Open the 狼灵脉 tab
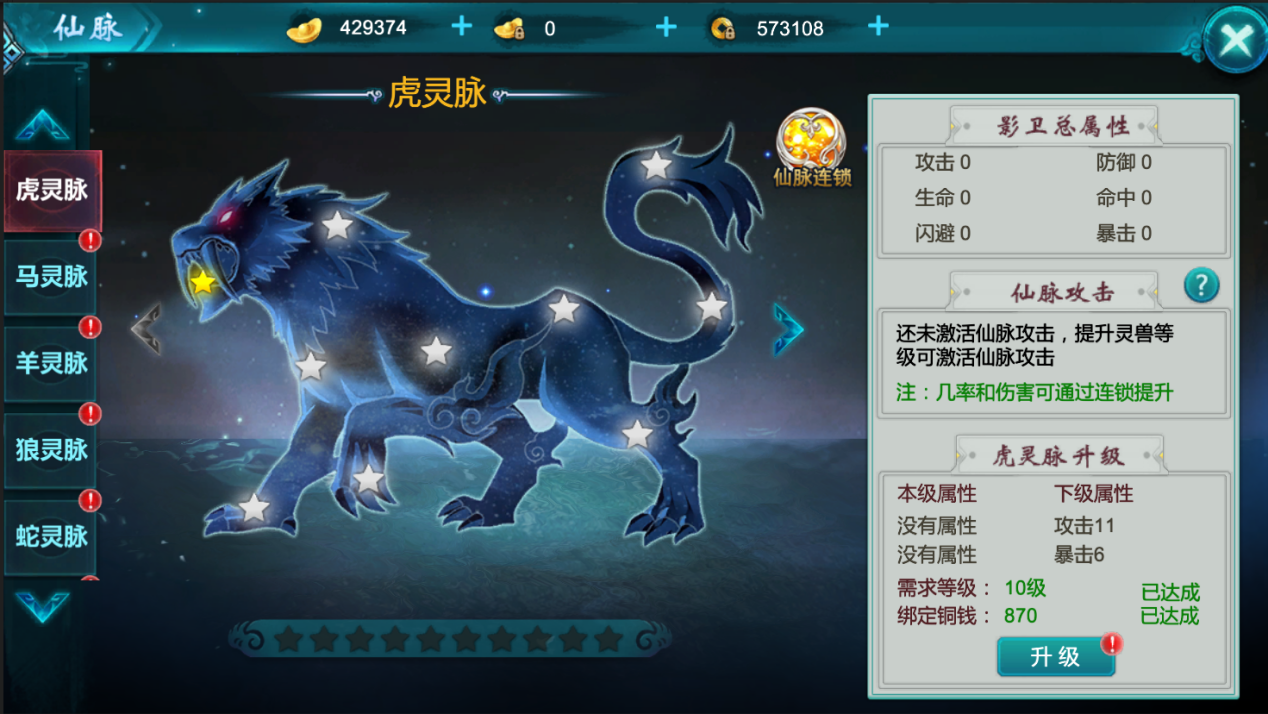Viewport: 1268px width, 714px height. [x=51, y=451]
